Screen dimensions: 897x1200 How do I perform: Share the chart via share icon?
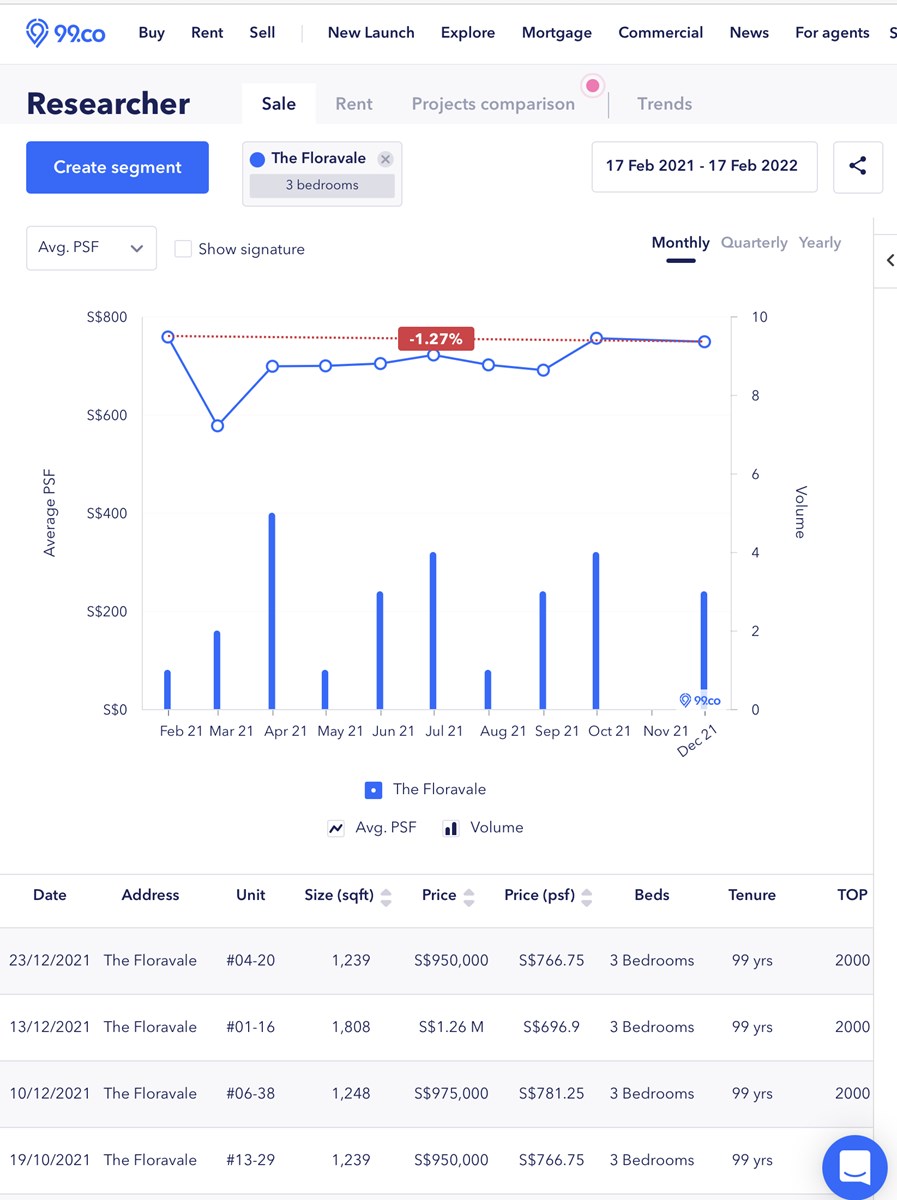tap(857, 166)
